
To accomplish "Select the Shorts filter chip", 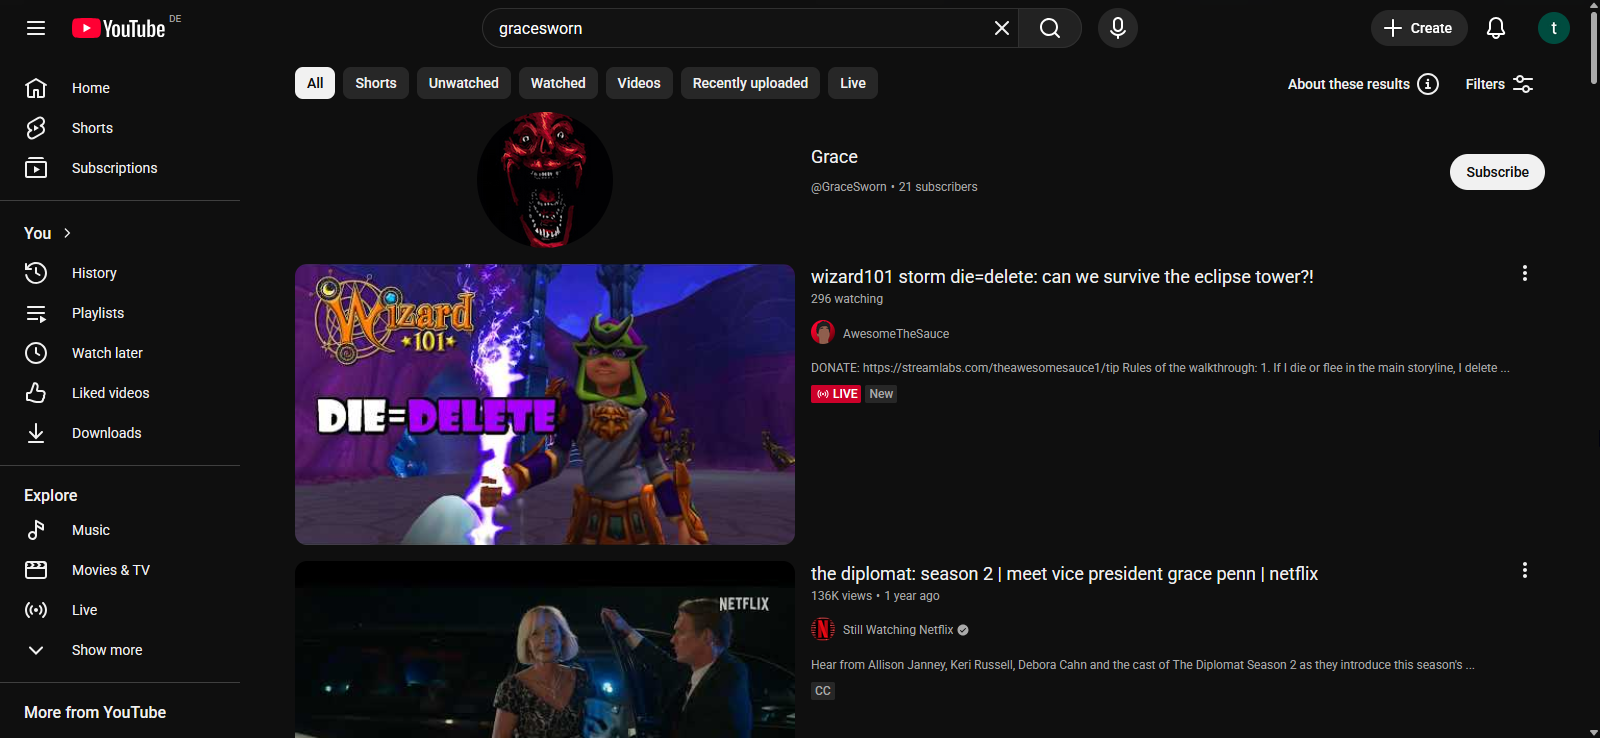I will (376, 83).
